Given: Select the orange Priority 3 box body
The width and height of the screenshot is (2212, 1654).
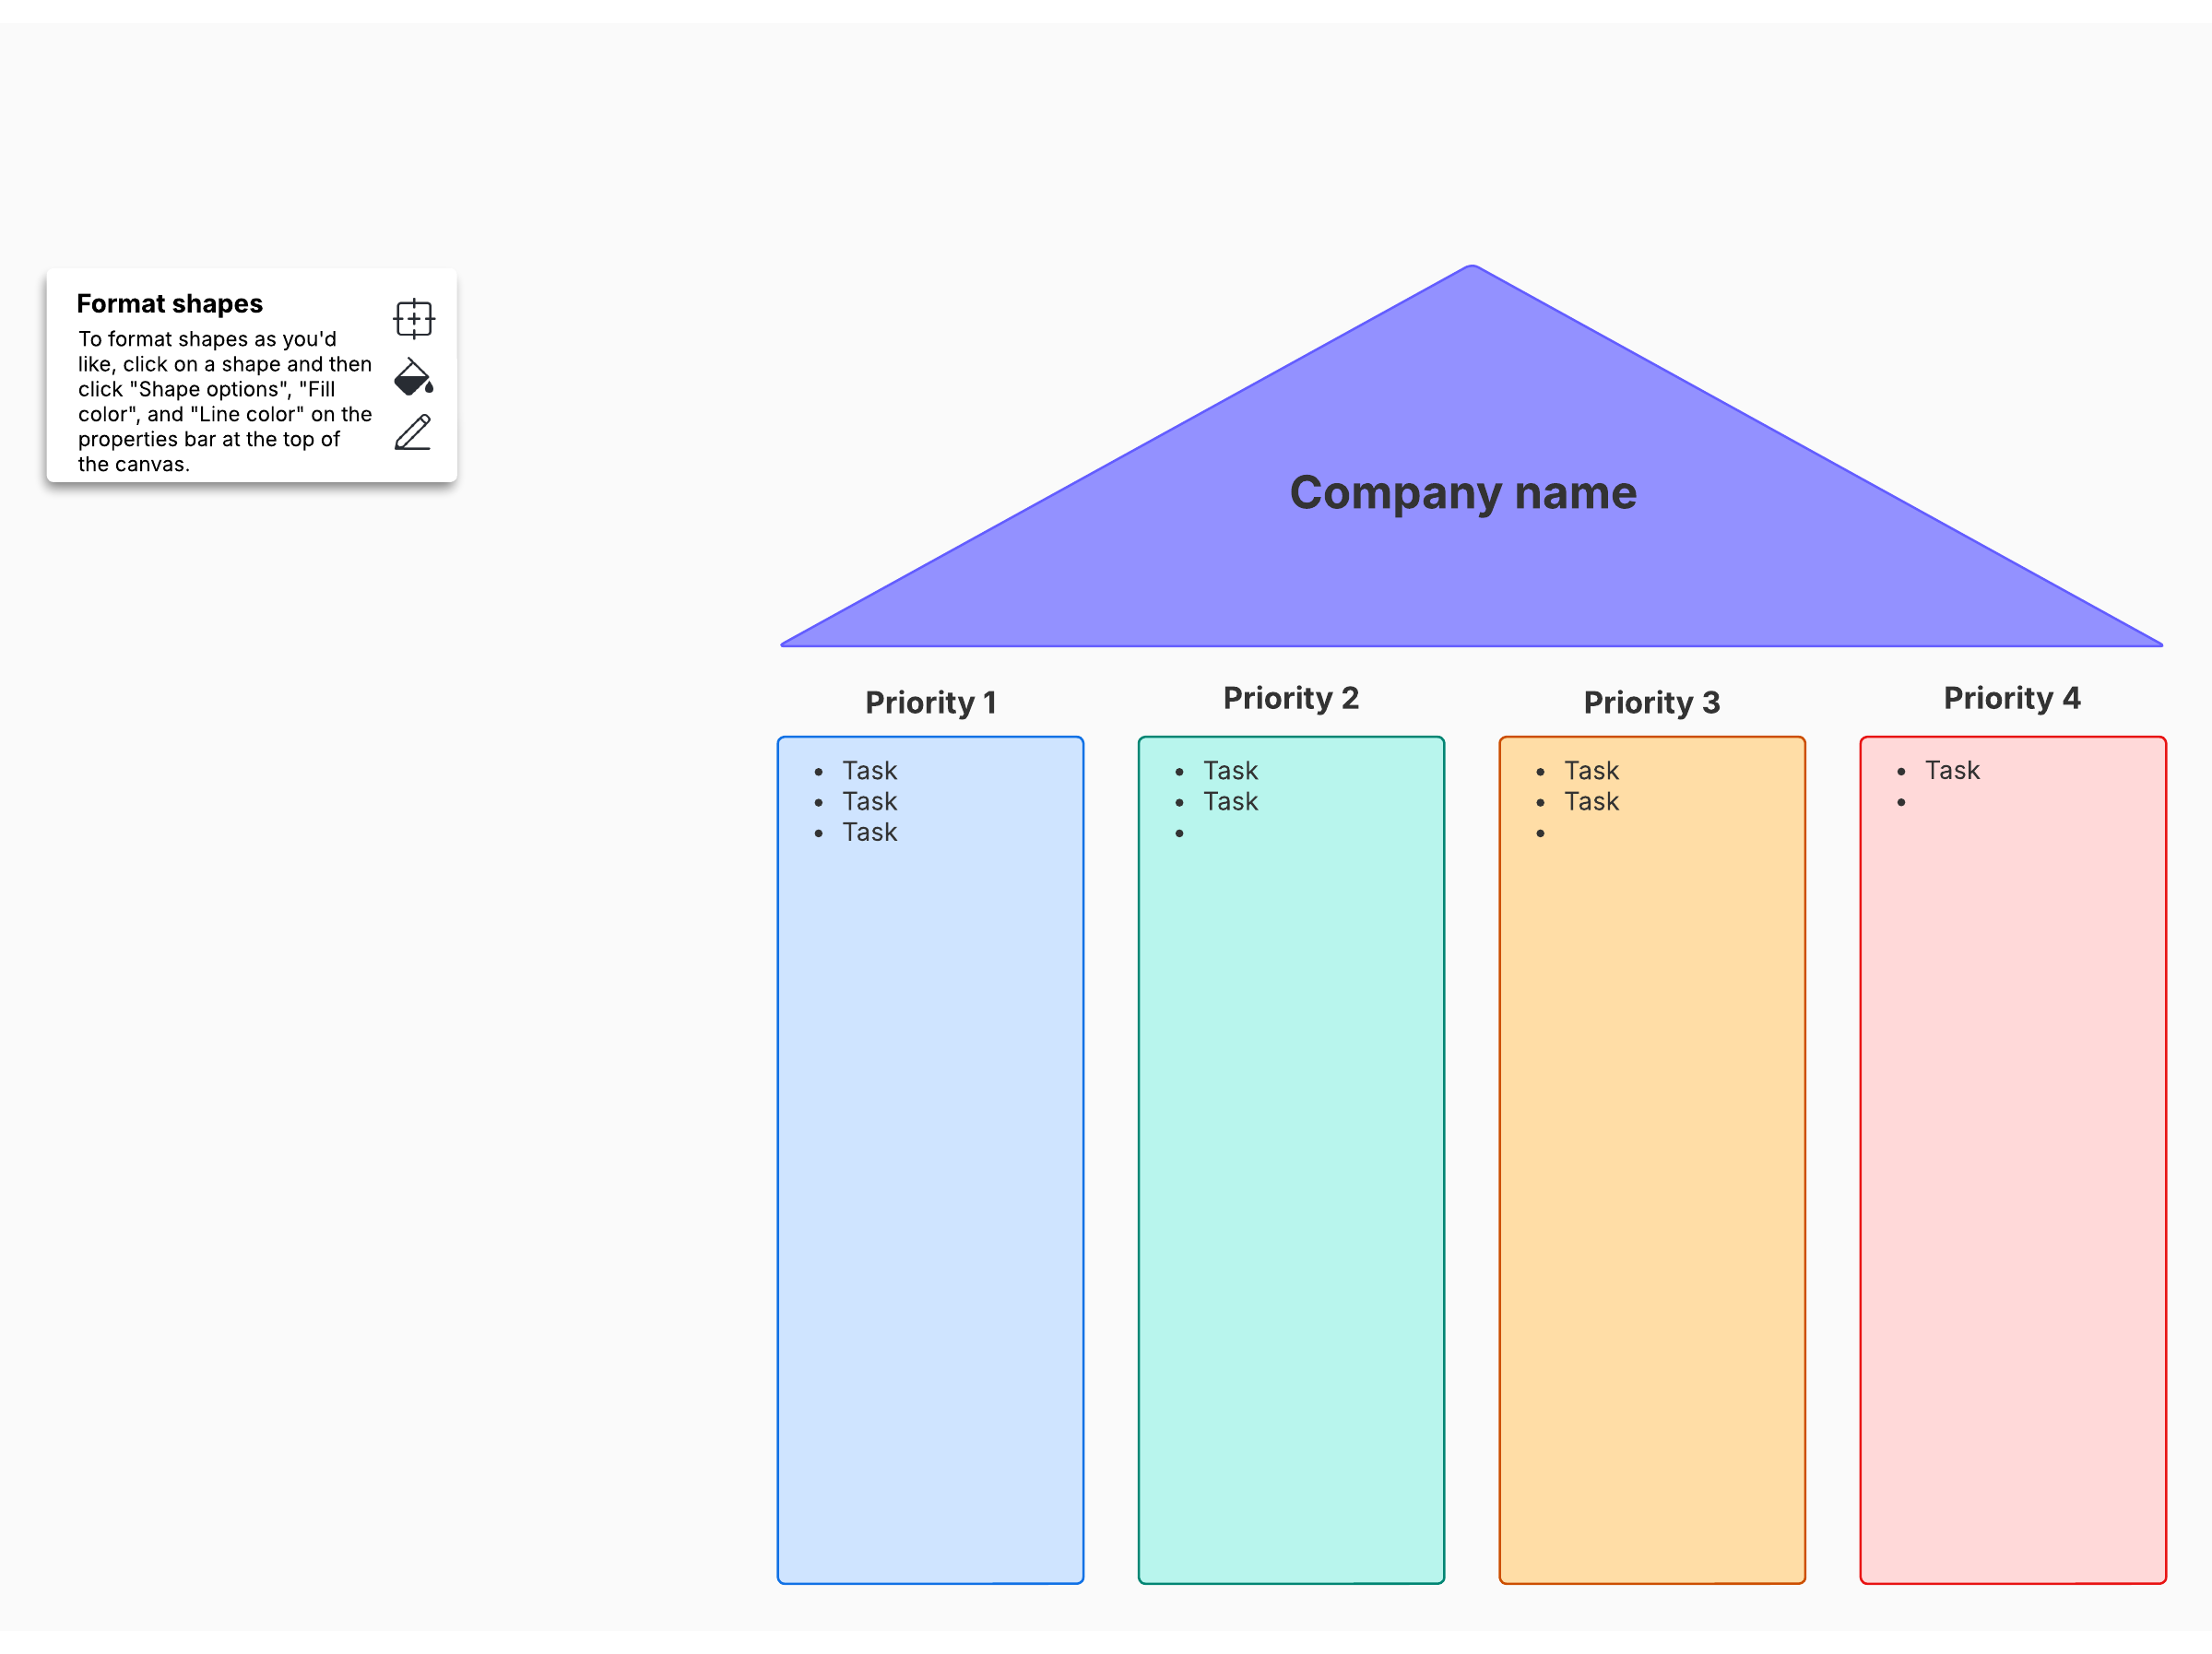Looking at the screenshot, I should coord(1651,1200).
